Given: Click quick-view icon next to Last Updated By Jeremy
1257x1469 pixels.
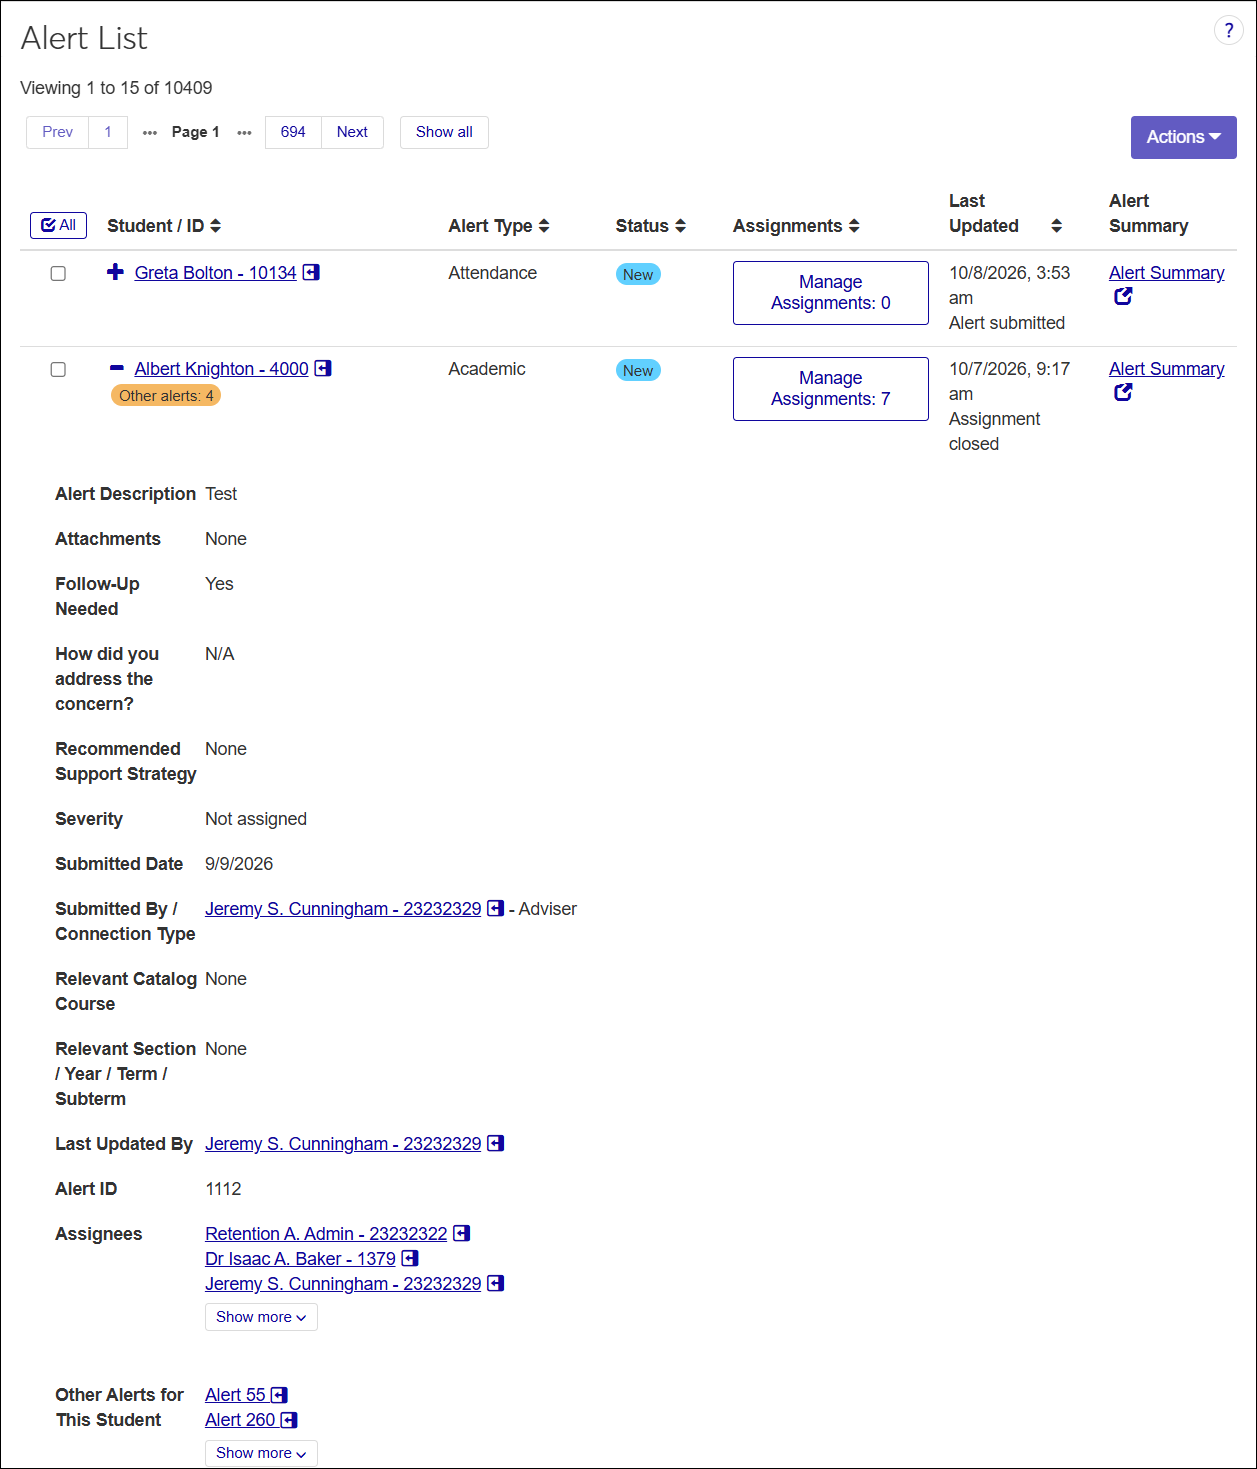Looking at the screenshot, I should (495, 1143).
